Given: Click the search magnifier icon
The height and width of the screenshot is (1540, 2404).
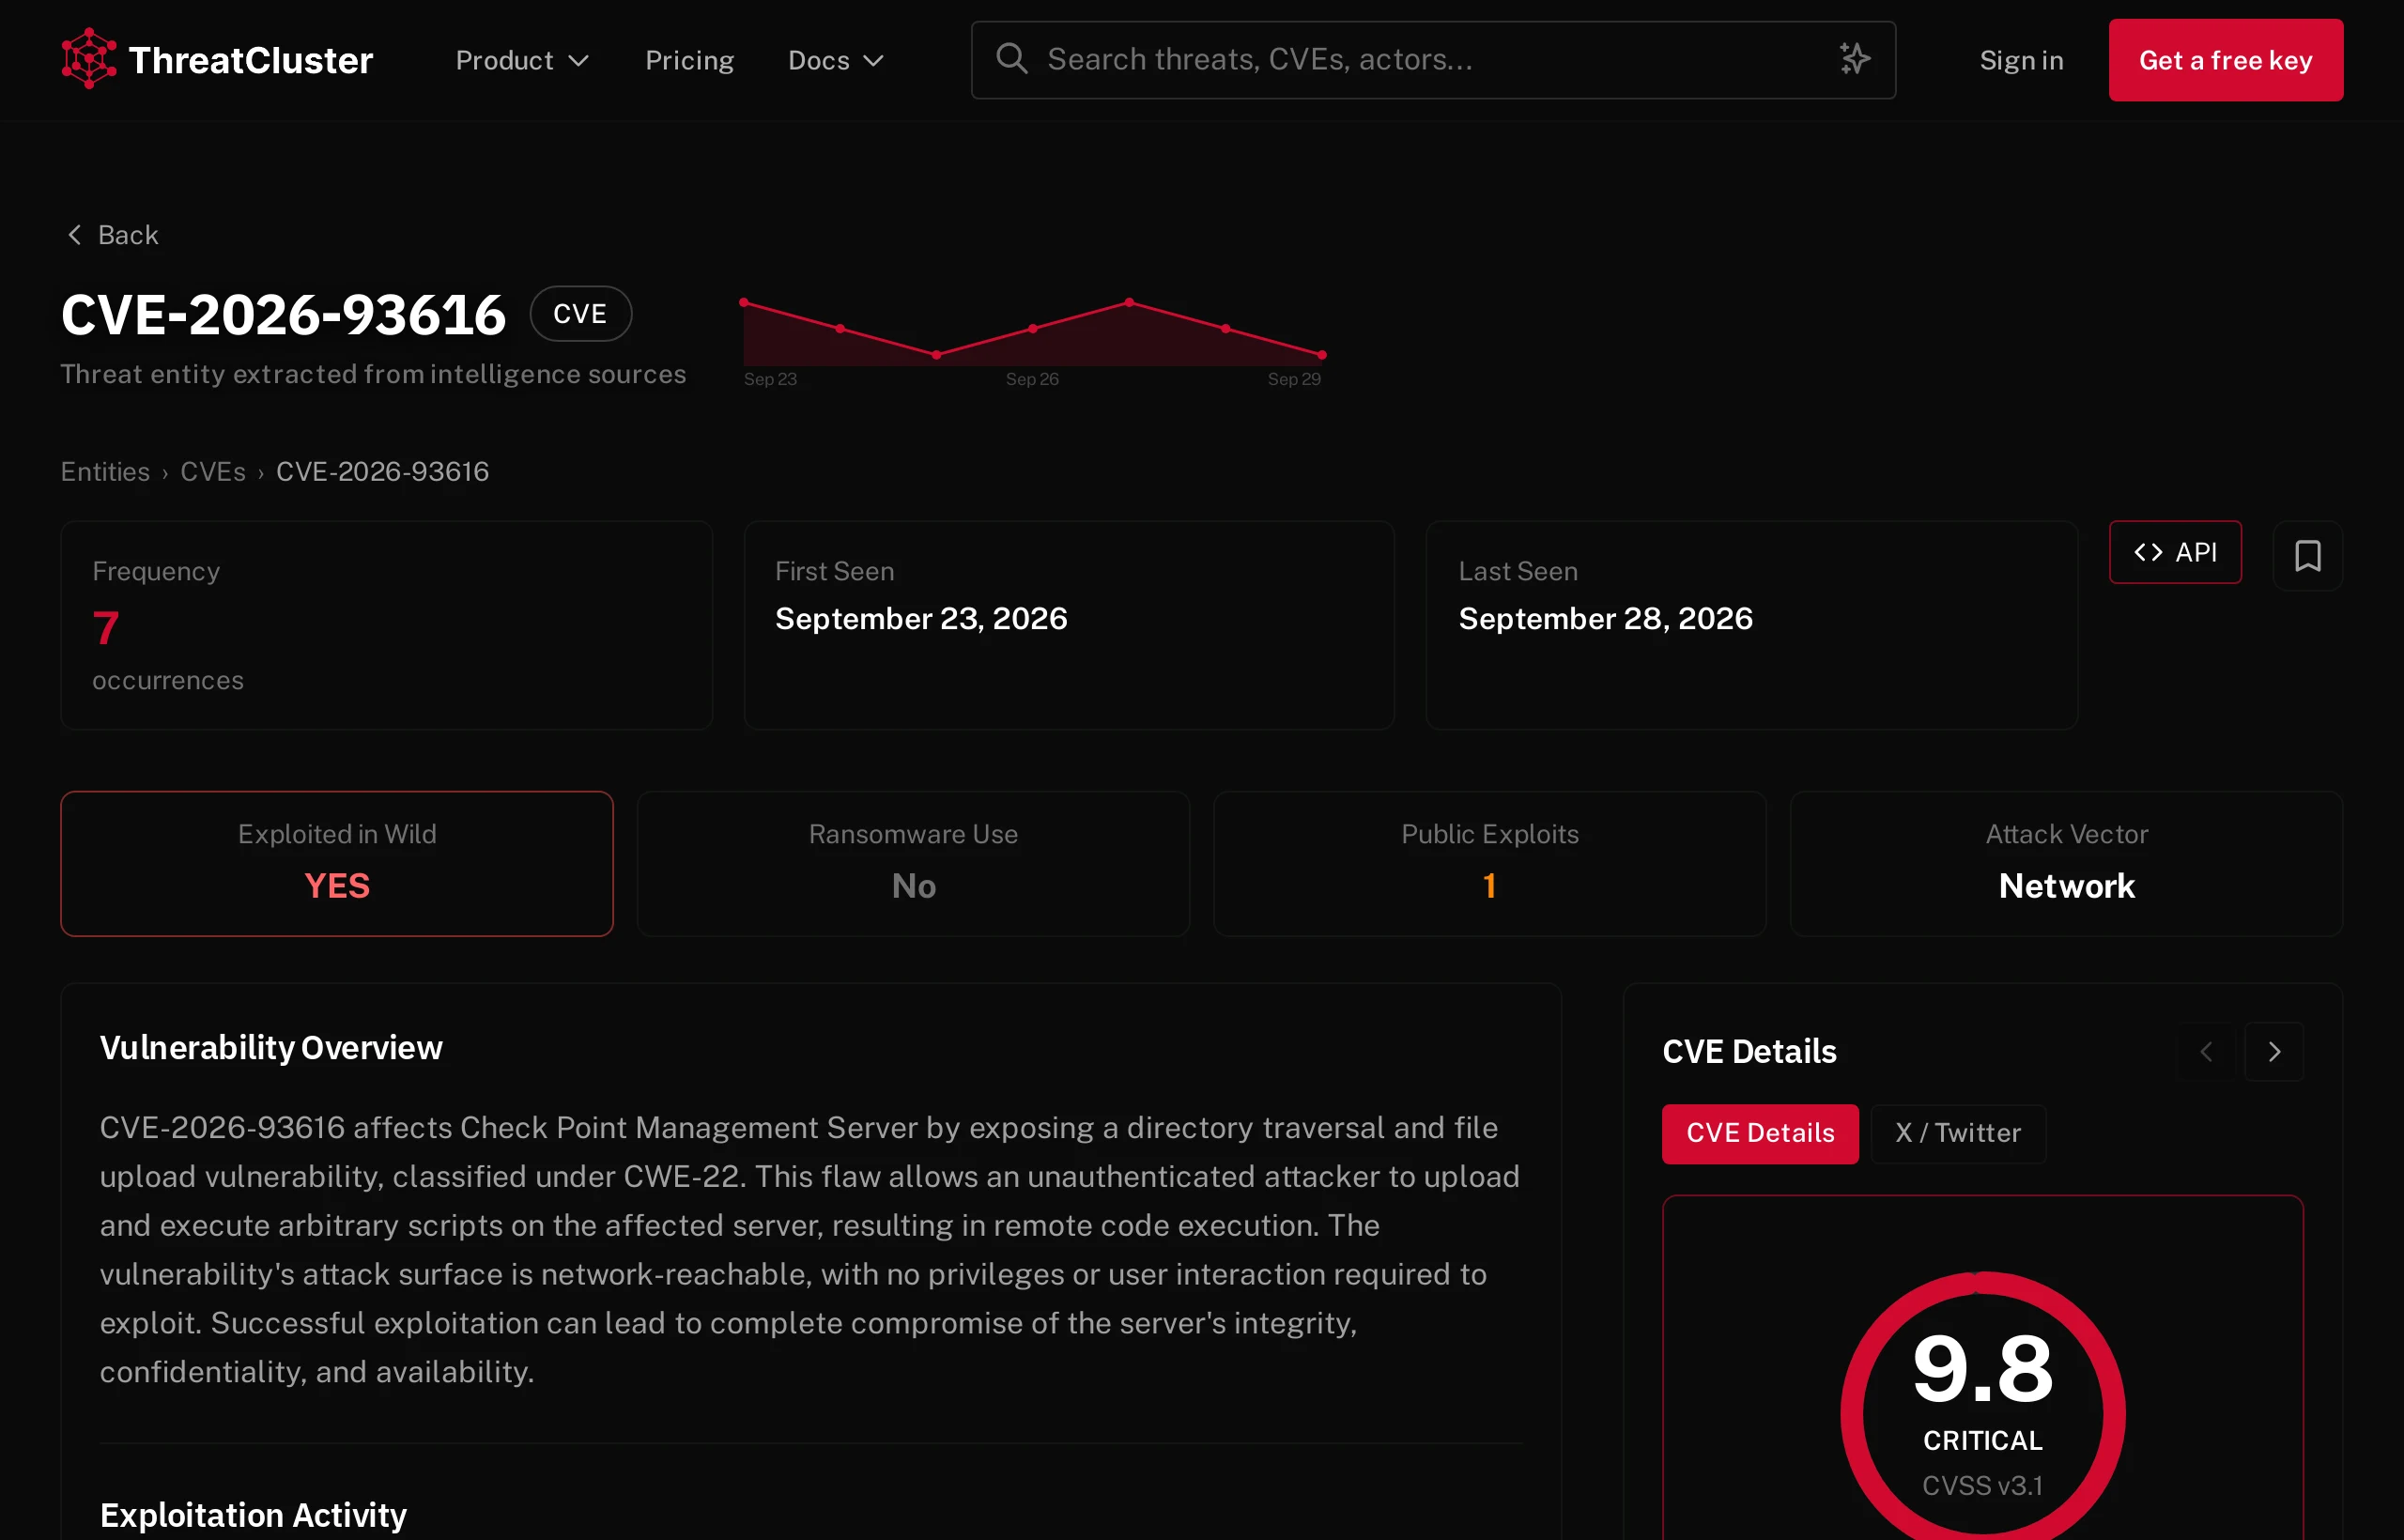Looking at the screenshot, I should (x=1012, y=58).
